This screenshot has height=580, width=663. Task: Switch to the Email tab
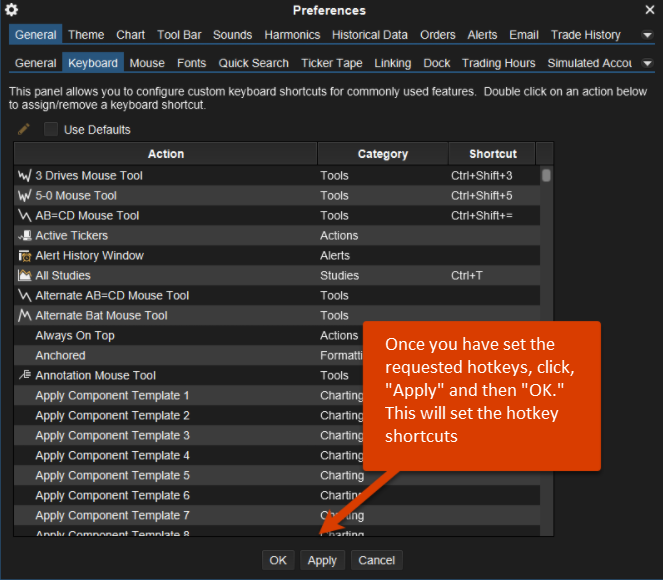point(523,35)
